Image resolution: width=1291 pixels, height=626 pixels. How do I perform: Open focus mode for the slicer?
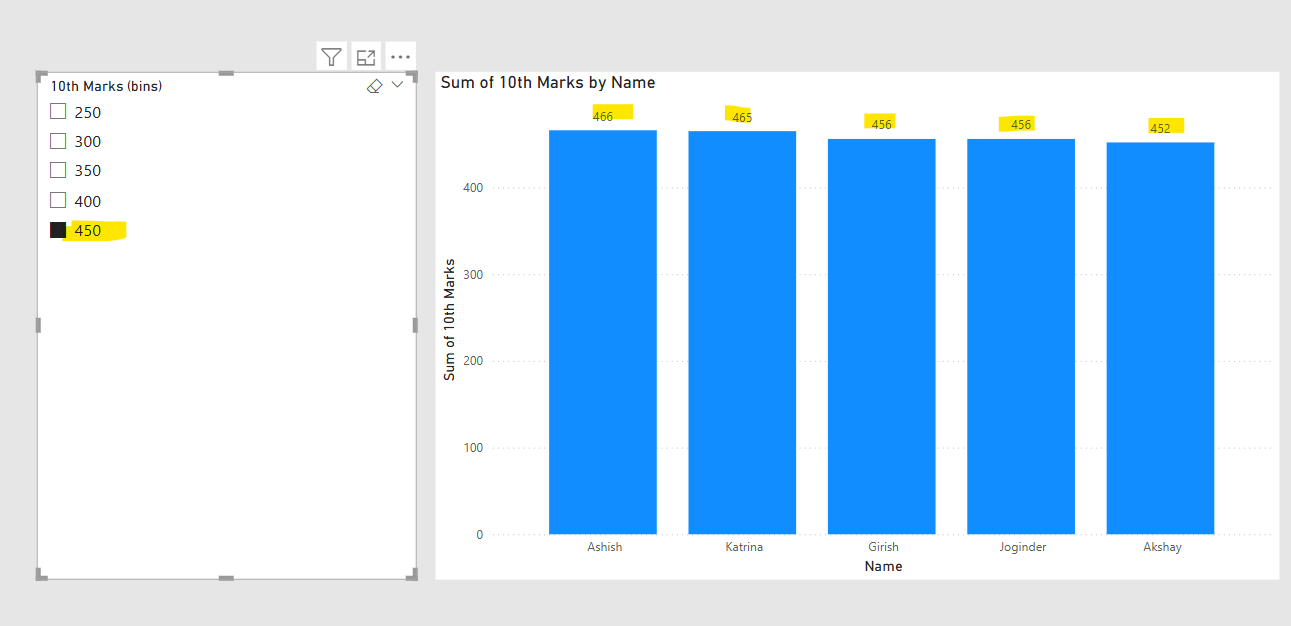(x=366, y=57)
